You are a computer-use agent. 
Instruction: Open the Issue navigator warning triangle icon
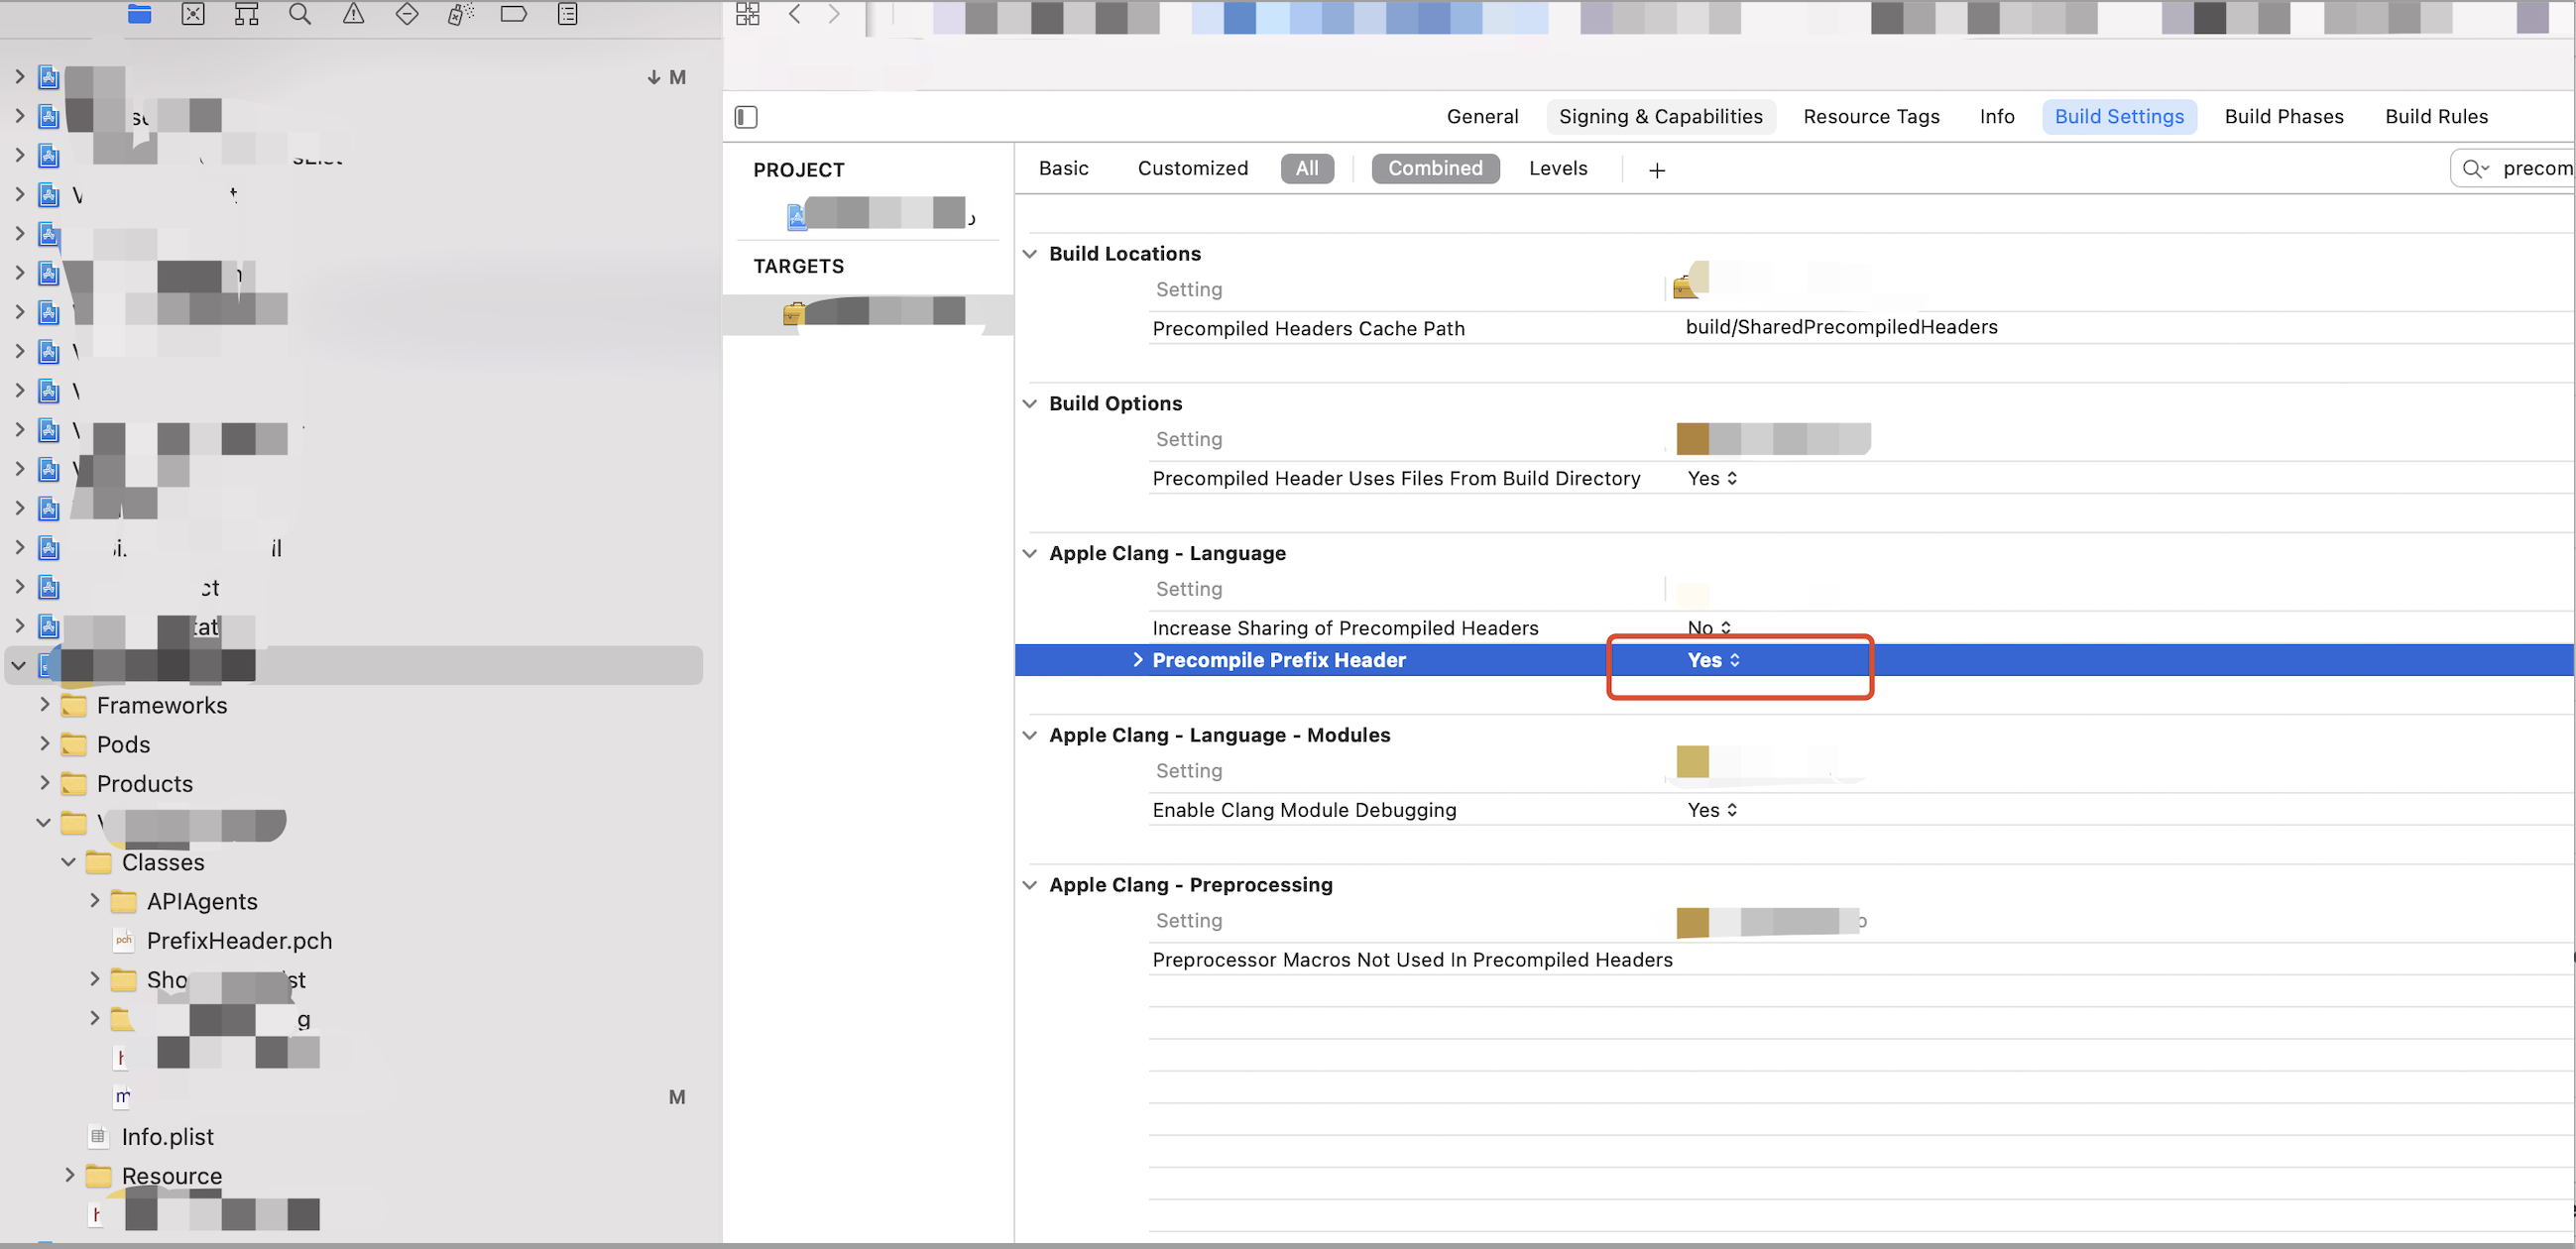pyautogui.click(x=353, y=14)
